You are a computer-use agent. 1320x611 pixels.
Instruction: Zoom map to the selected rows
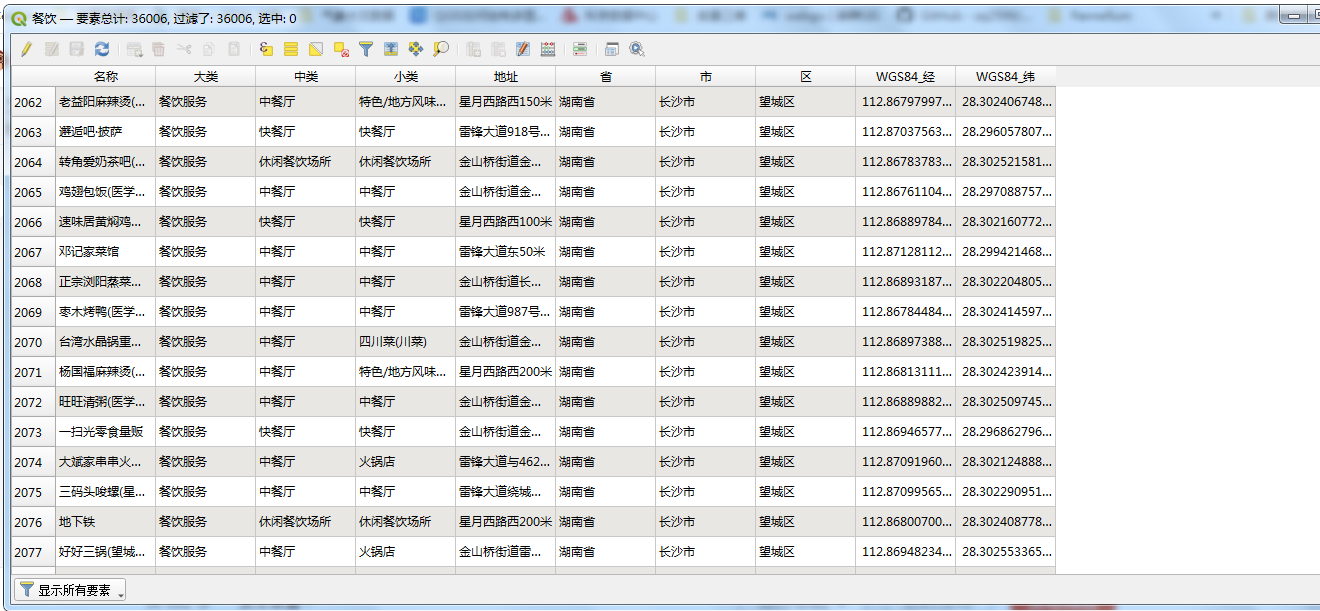pyautogui.click(x=441, y=49)
